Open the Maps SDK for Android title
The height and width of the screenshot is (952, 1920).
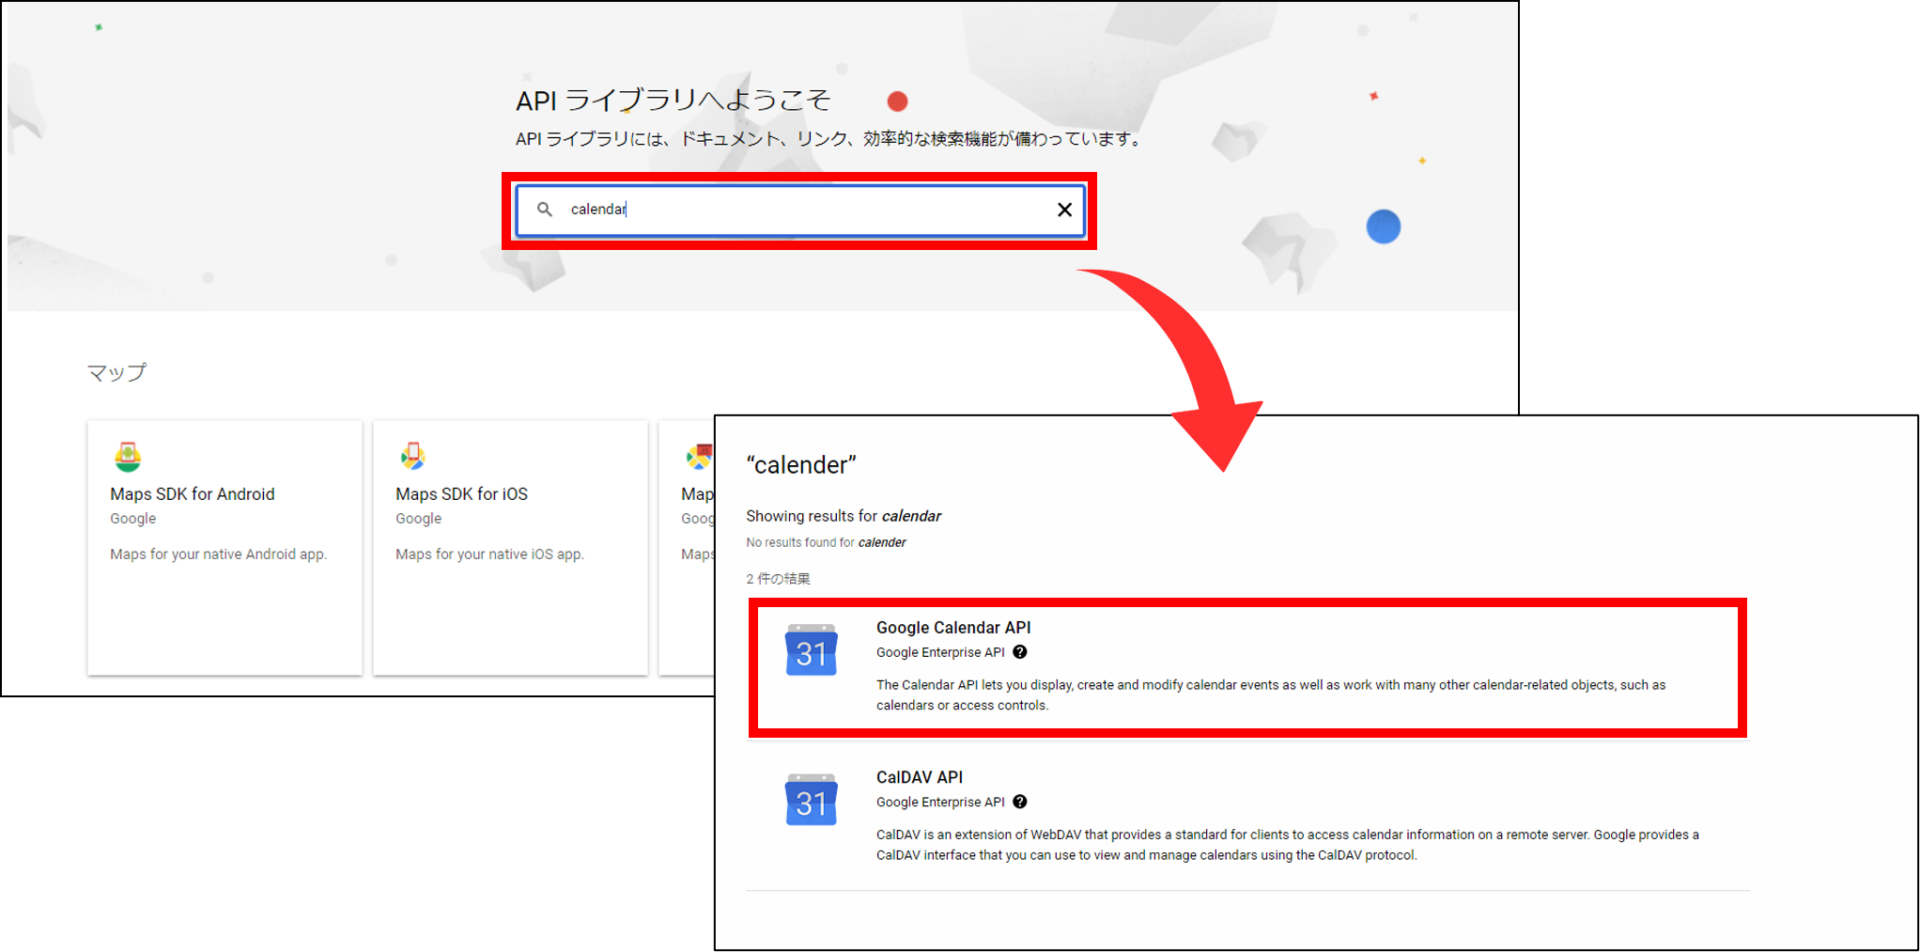click(192, 494)
